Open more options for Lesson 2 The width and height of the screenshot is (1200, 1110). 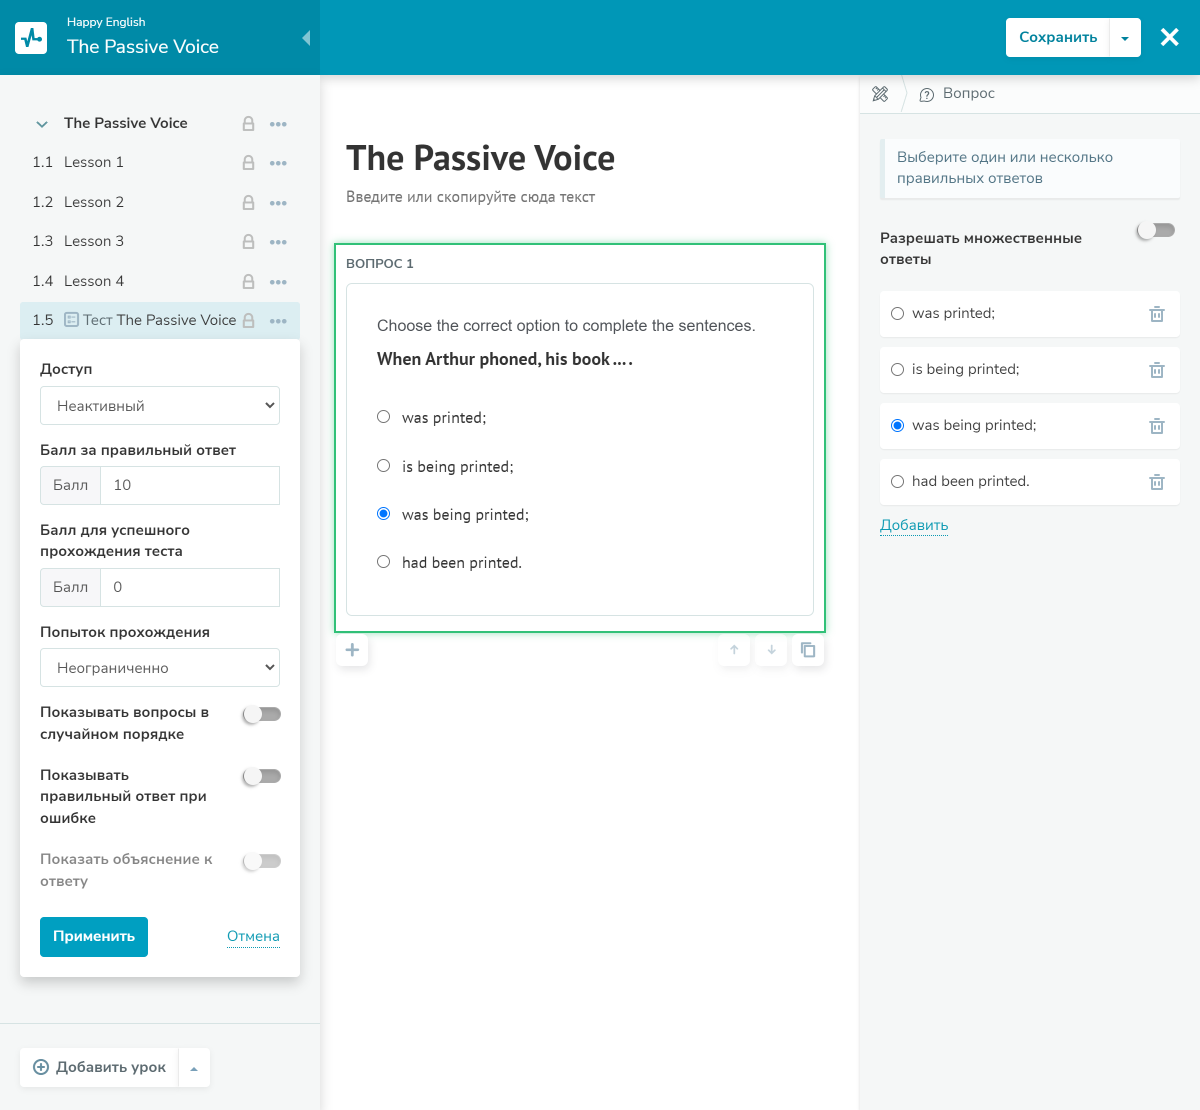[x=278, y=203]
